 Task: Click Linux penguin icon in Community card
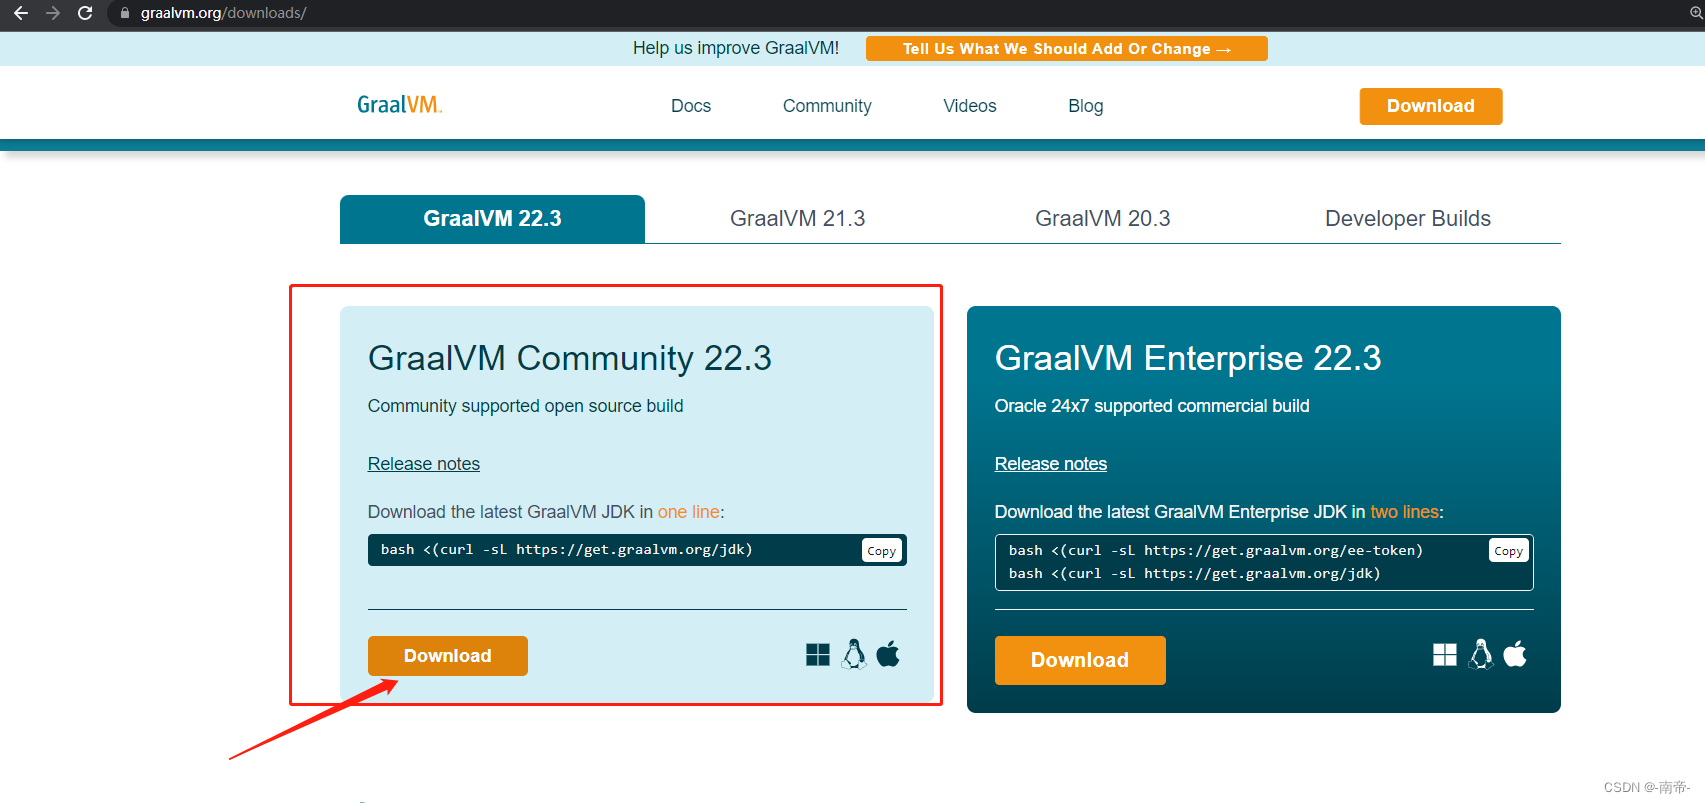click(854, 654)
